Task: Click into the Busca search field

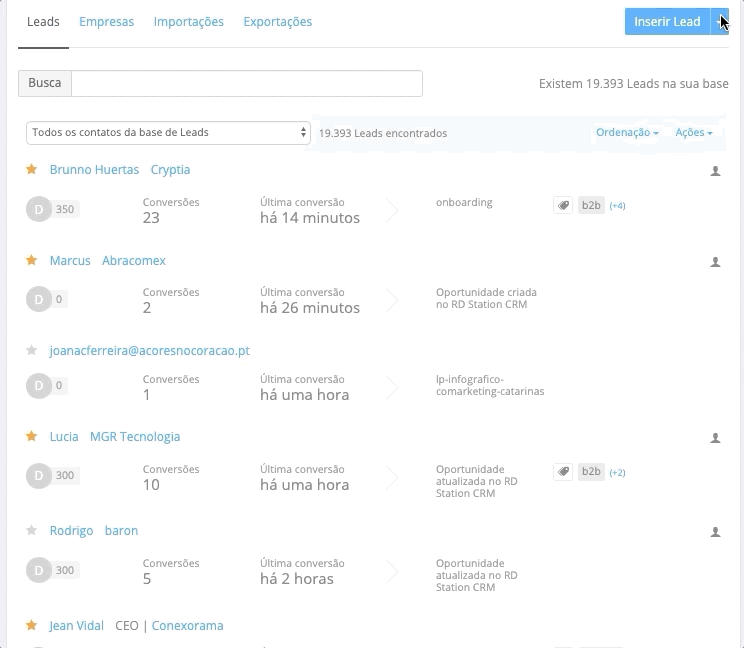Action: 246,83
